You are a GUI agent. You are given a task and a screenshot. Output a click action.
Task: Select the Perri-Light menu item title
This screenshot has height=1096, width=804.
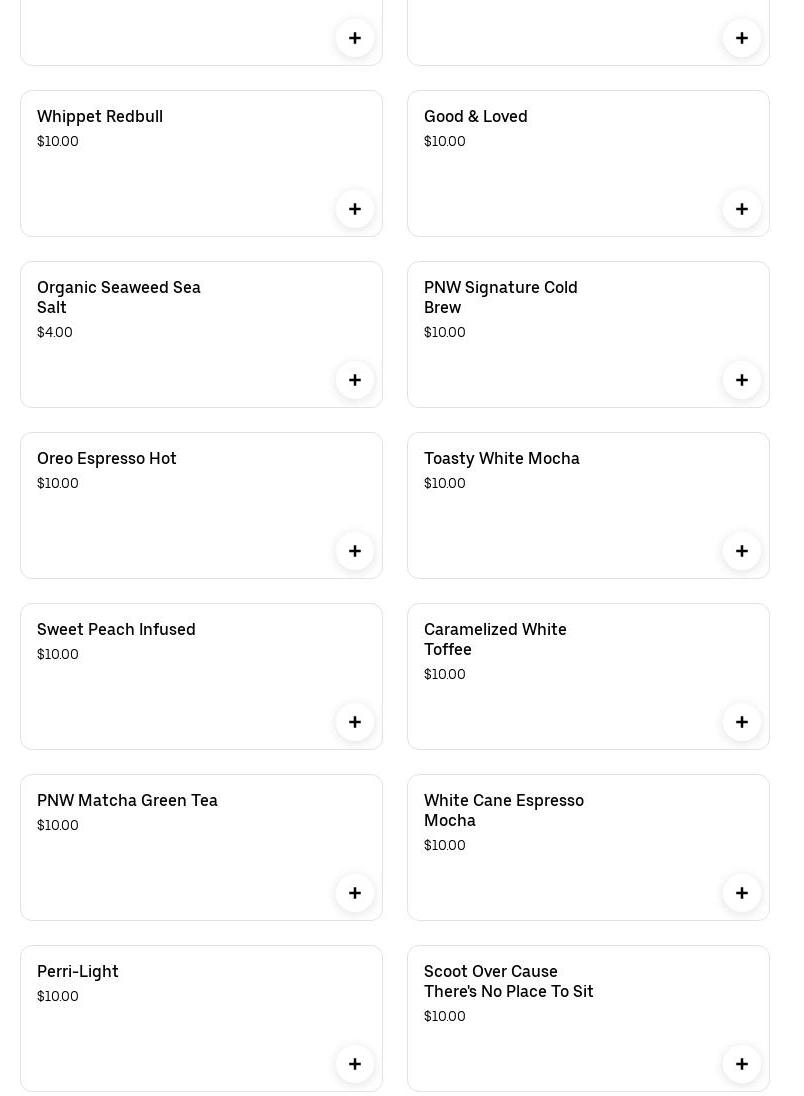click(78, 972)
